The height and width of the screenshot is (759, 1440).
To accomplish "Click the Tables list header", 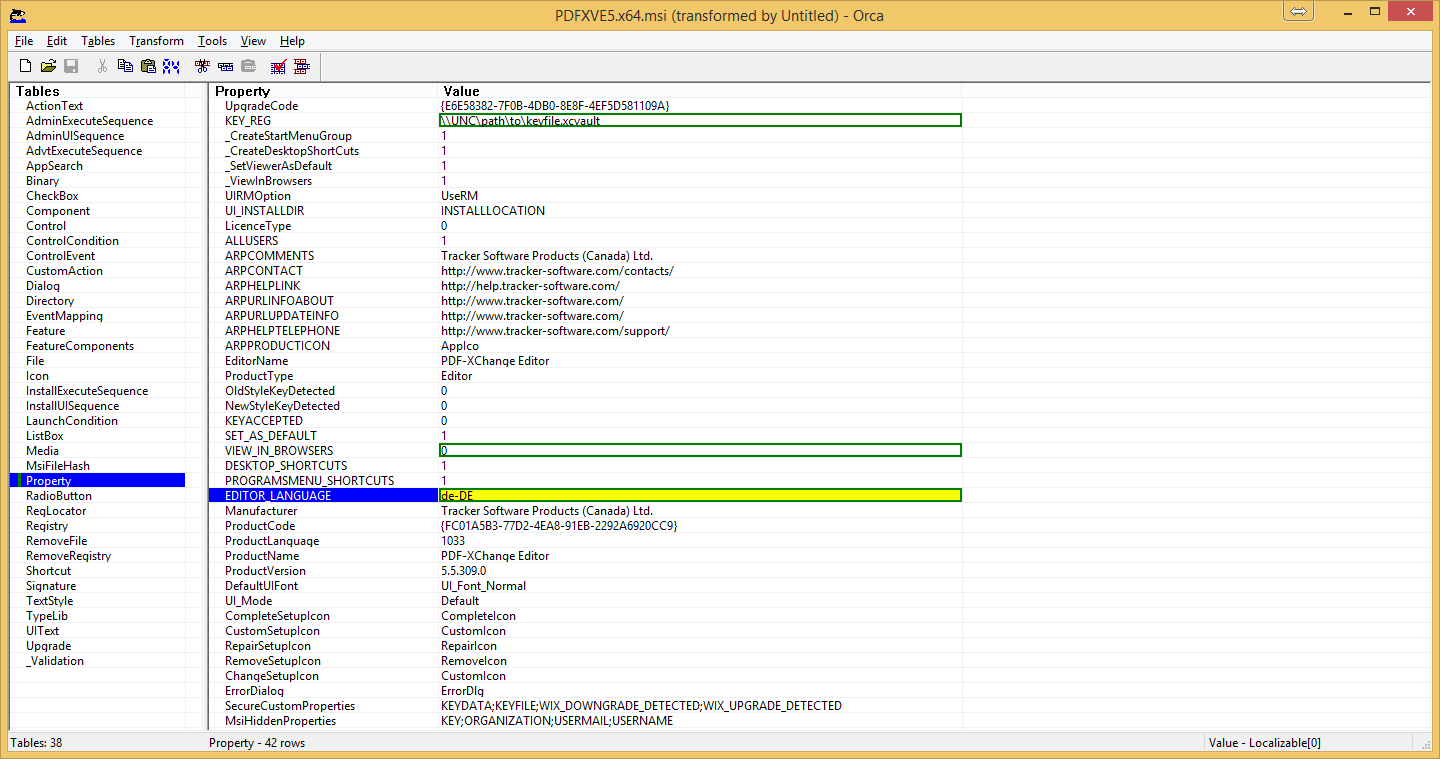I will pyautogui.click(x=97, y=91).
